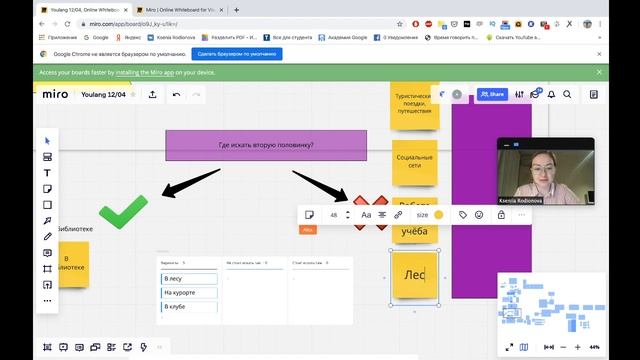Select the 'Социальные сети' sticky note
This screenshot has height=360, width=640.
click(415, 162)
